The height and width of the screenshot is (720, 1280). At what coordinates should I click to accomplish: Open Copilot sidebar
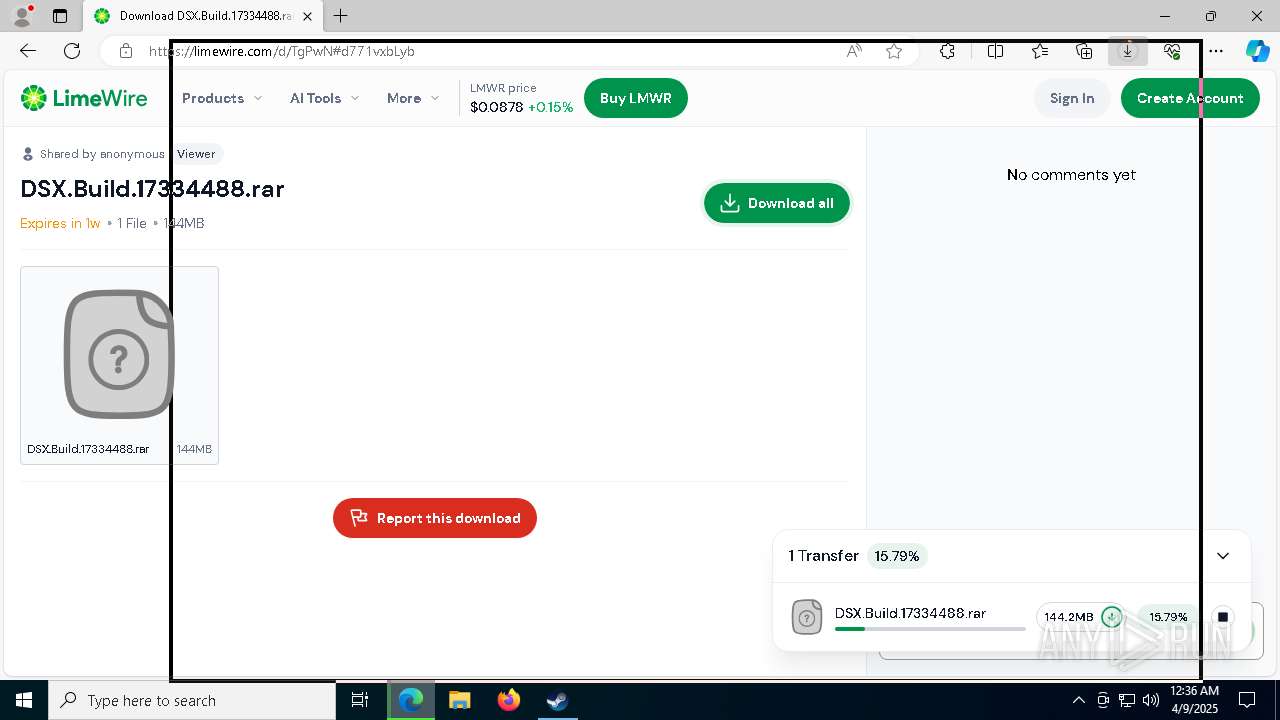(1257, 51)
